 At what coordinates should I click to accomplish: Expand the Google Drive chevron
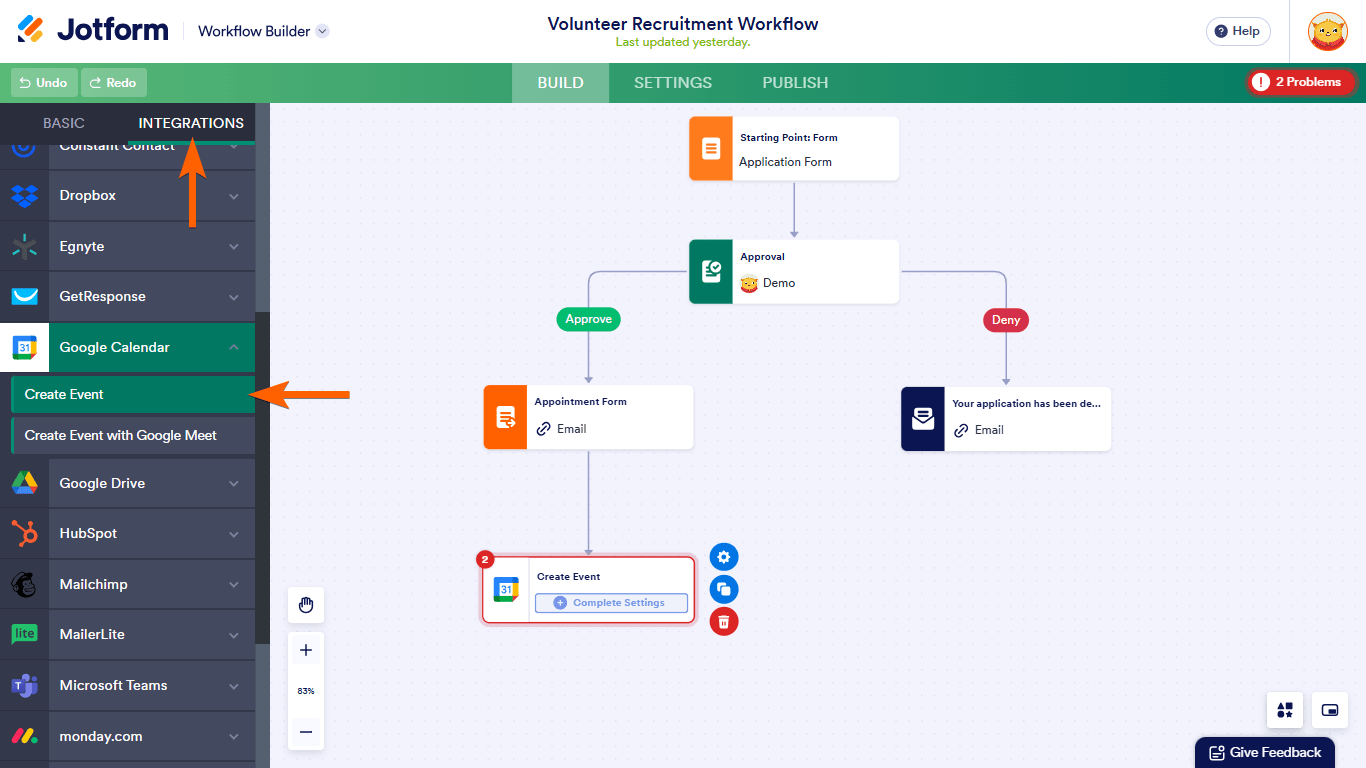tap(234, 483)
